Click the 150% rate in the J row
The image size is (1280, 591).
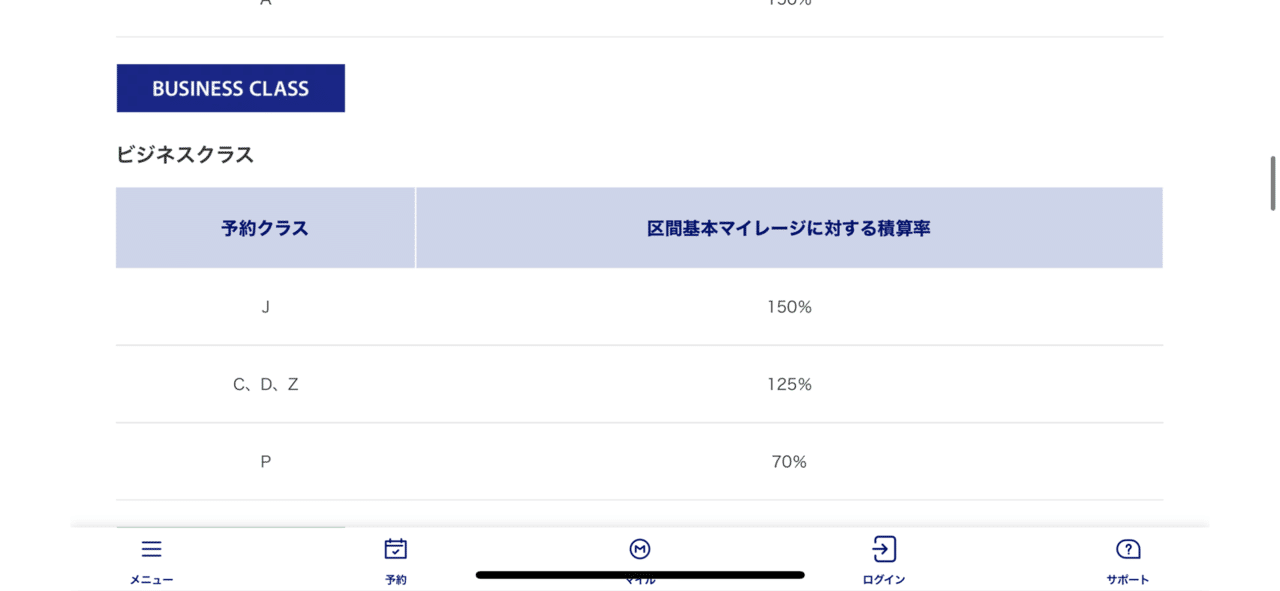(x=789, y=307)
